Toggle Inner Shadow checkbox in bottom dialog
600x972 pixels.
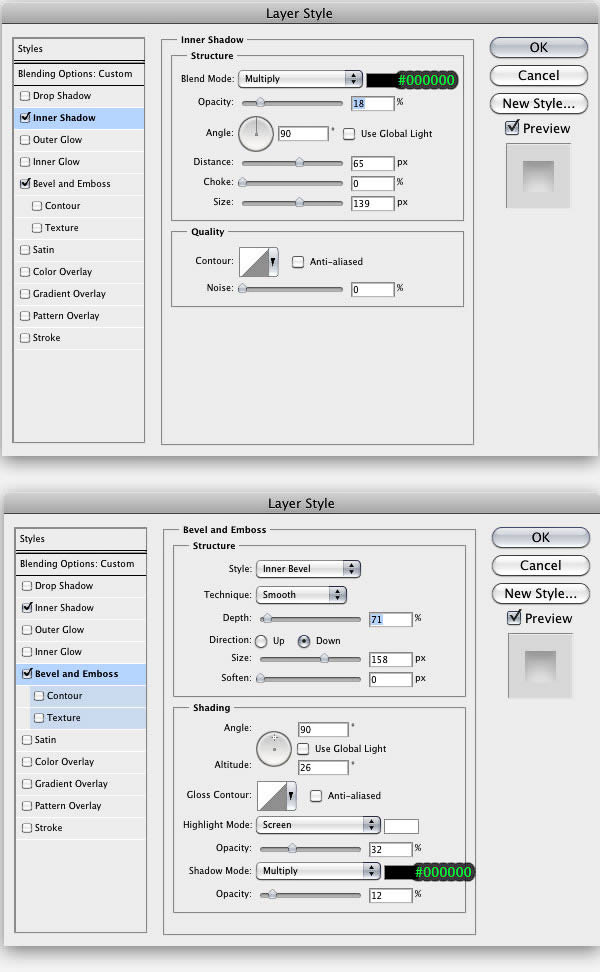[x=27, y=608]
